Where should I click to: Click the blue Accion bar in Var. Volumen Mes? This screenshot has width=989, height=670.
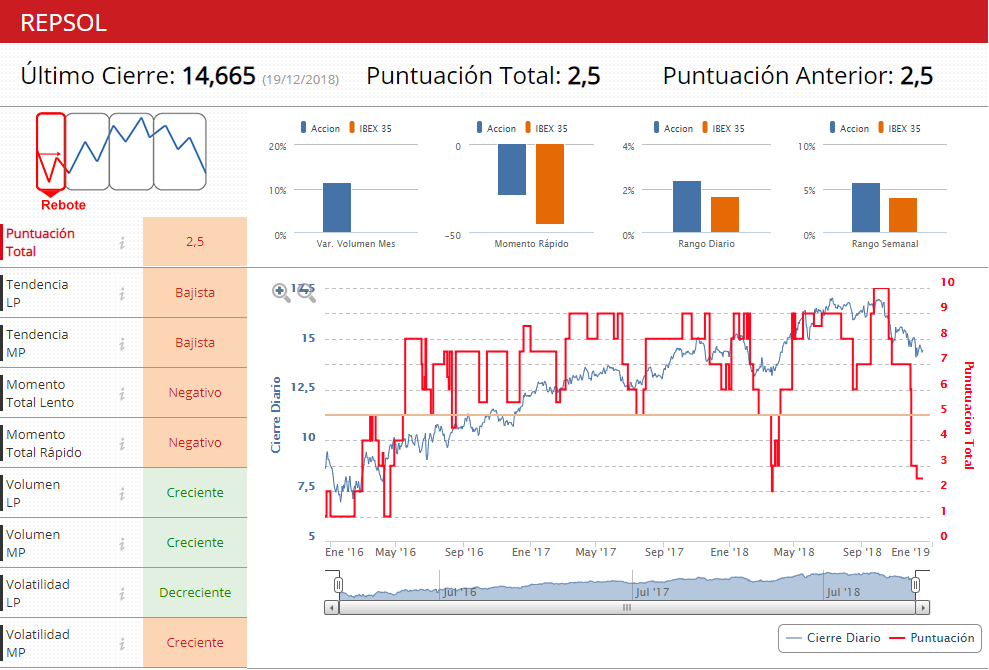(x=337, y=208)
